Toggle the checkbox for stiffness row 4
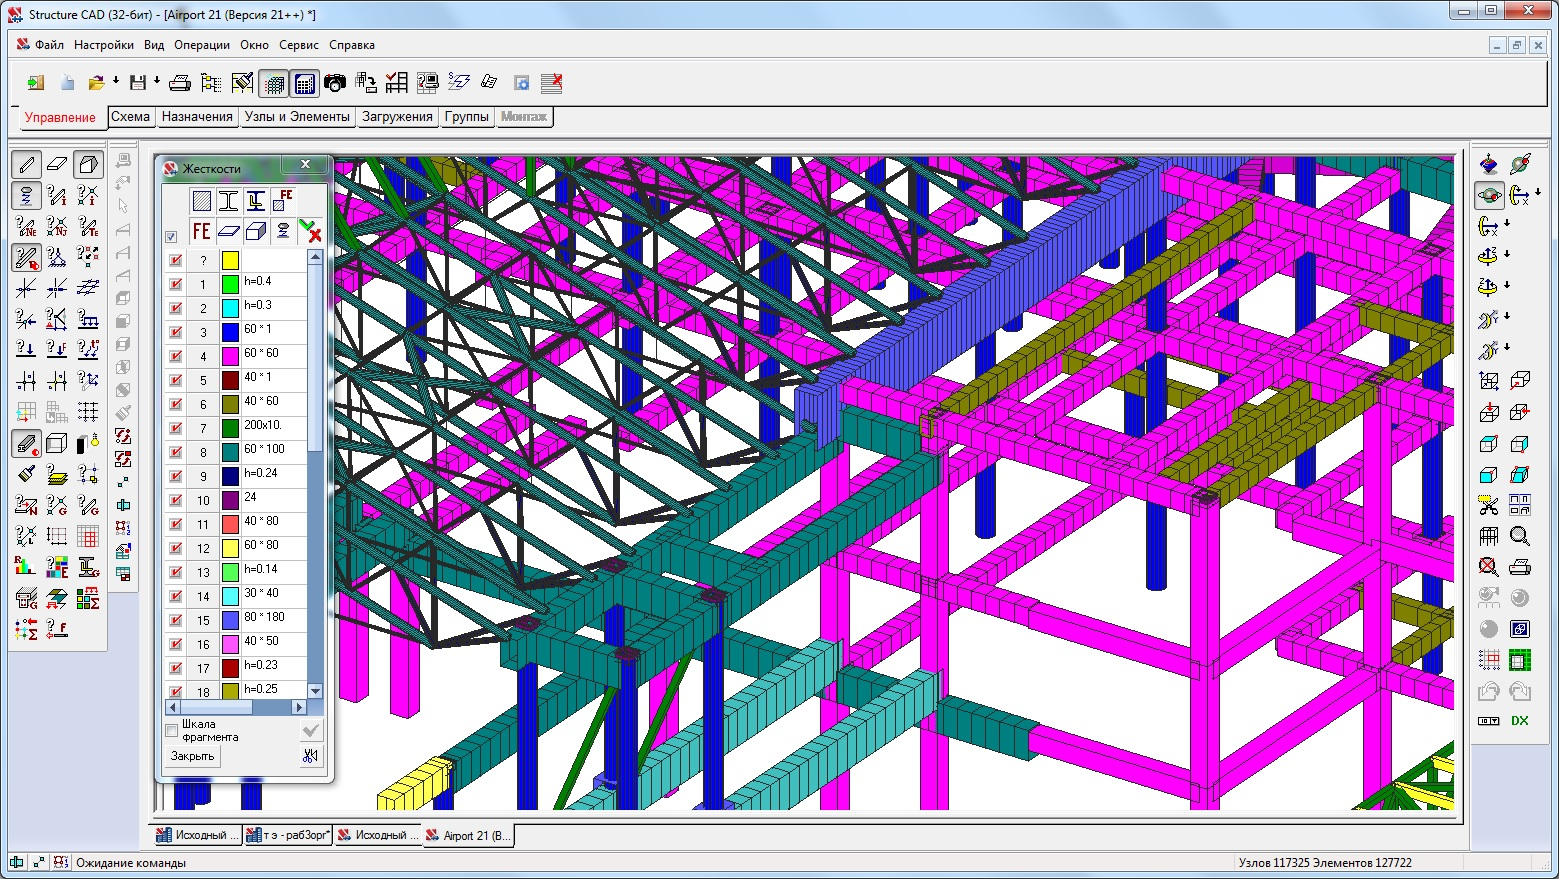Image resolution: width=1559 pixels, height=879 pixels. click(x=176, y=356)
